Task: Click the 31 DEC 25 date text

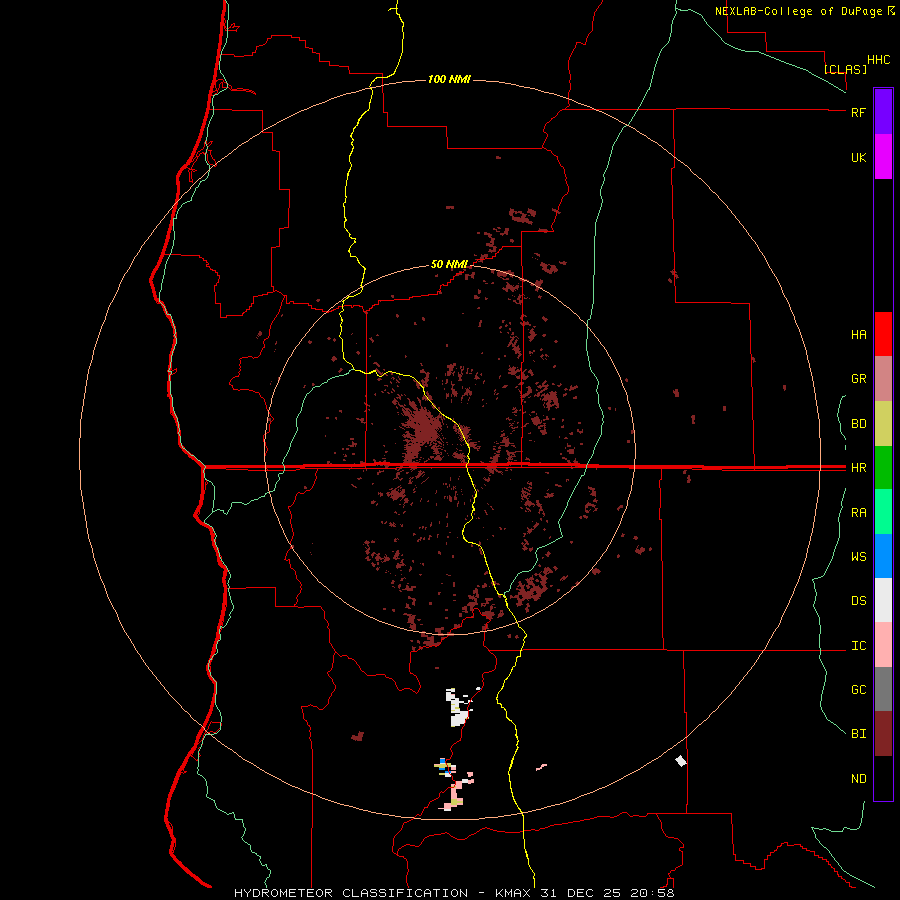Action: 582,893
